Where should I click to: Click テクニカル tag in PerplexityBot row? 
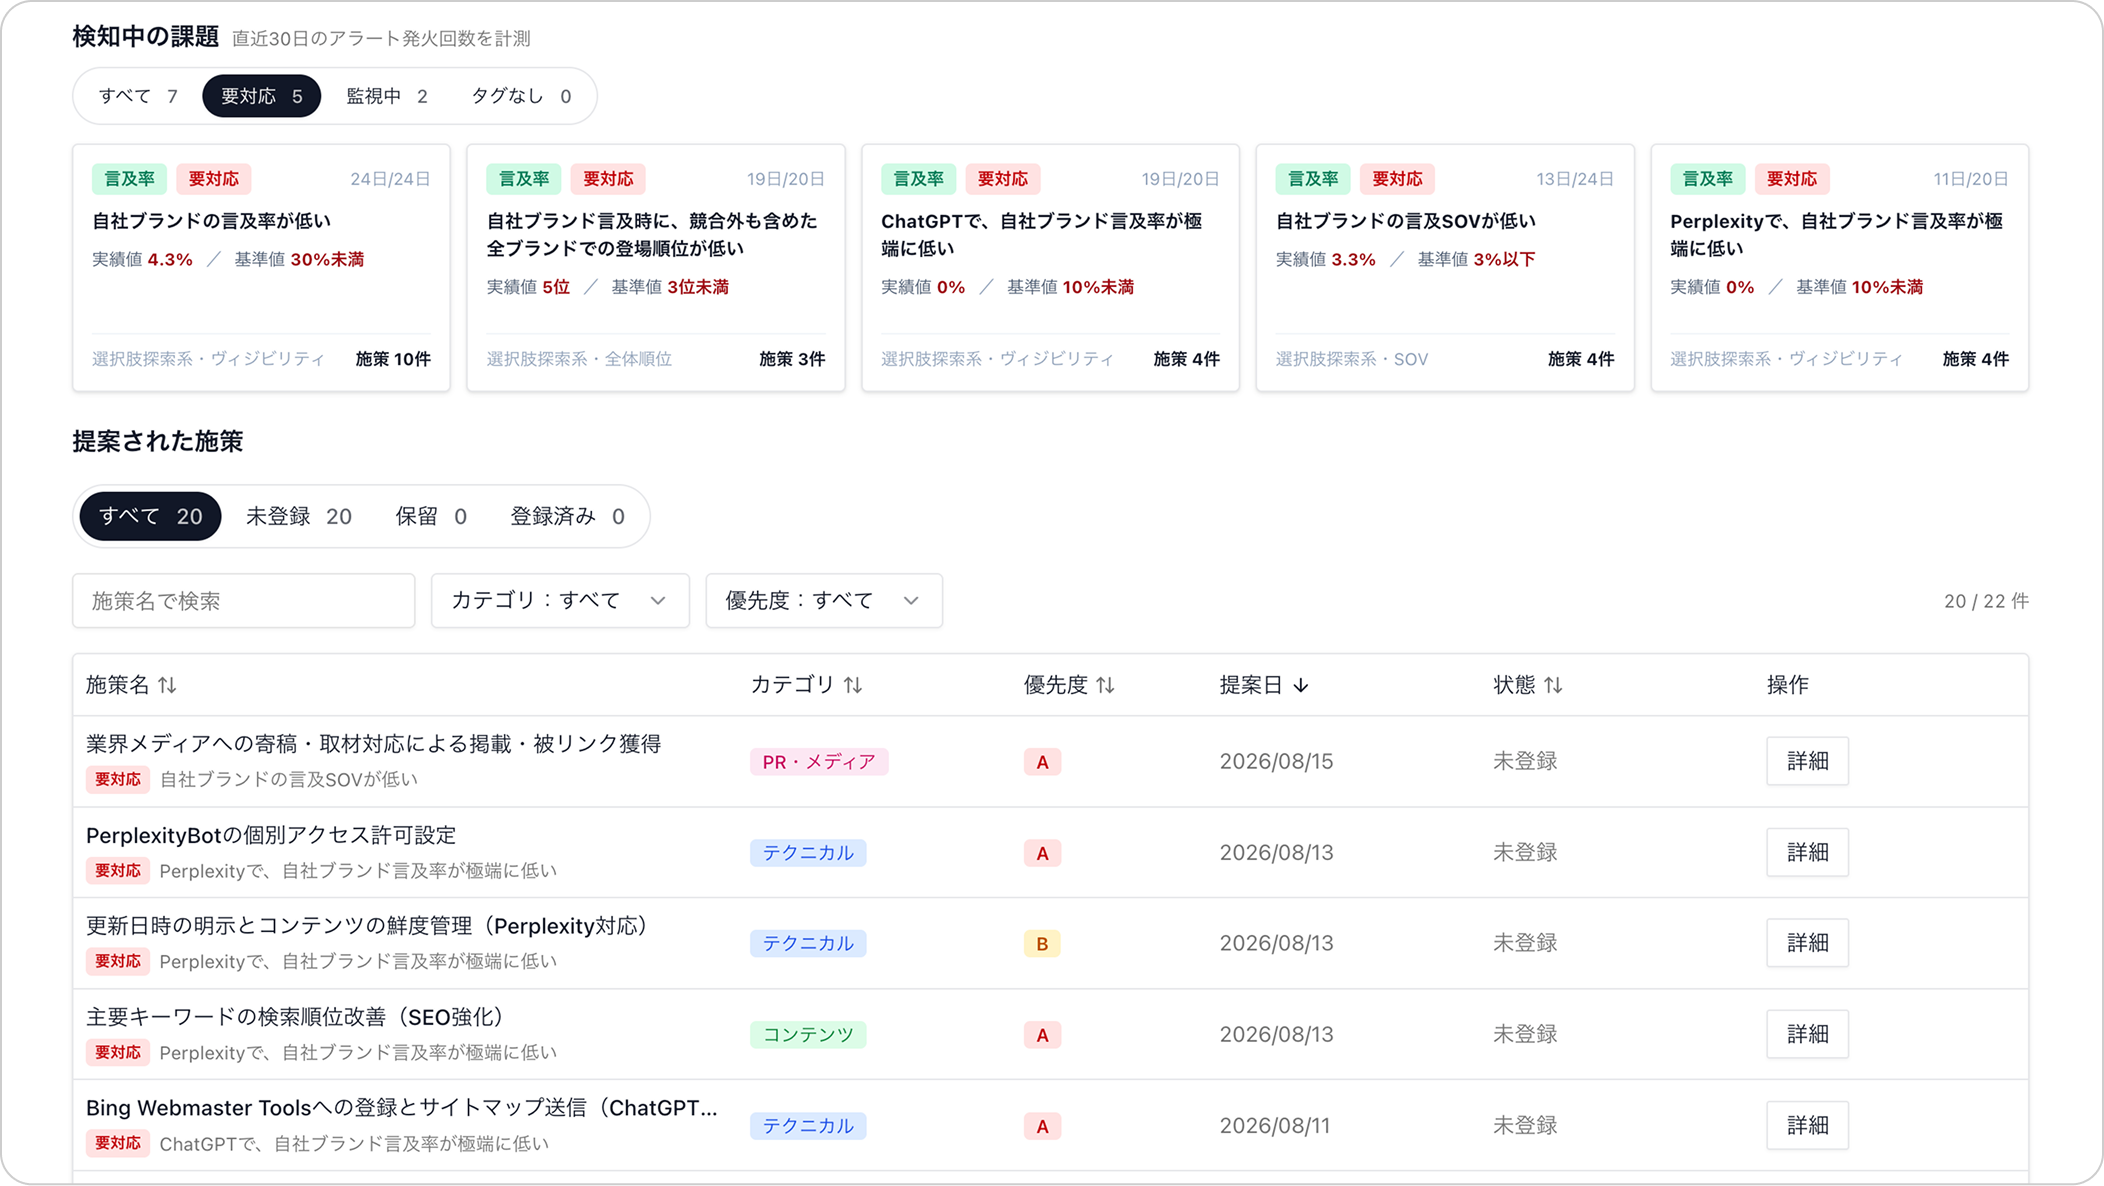click(808, 853)
